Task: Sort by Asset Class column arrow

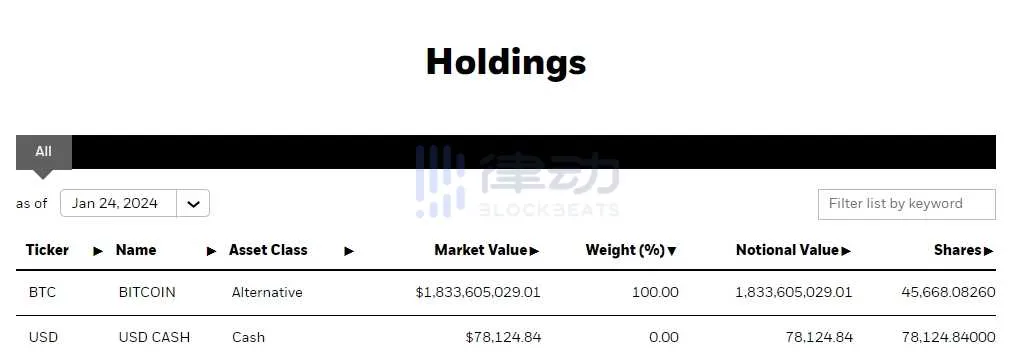Action: click(349, 251)
